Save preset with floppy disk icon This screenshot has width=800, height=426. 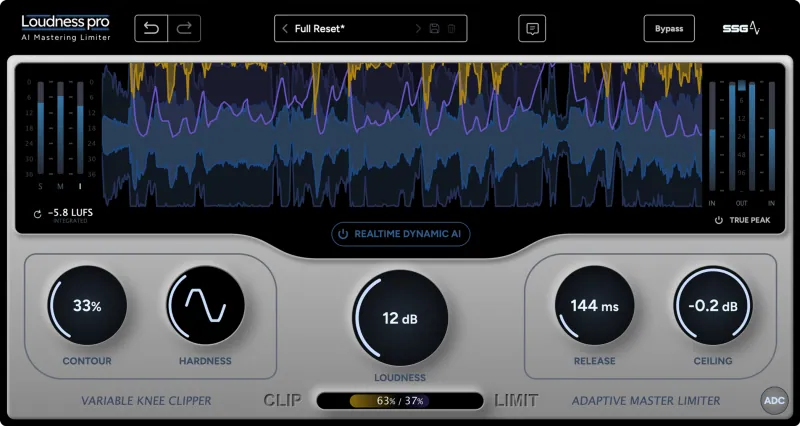pyautogui.click(x=435, y=29)
